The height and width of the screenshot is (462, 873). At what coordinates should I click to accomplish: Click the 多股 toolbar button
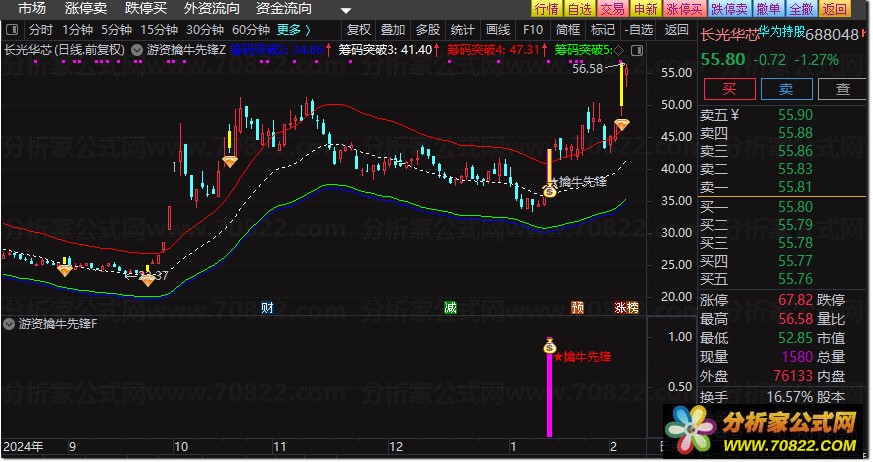pos(428,30)
